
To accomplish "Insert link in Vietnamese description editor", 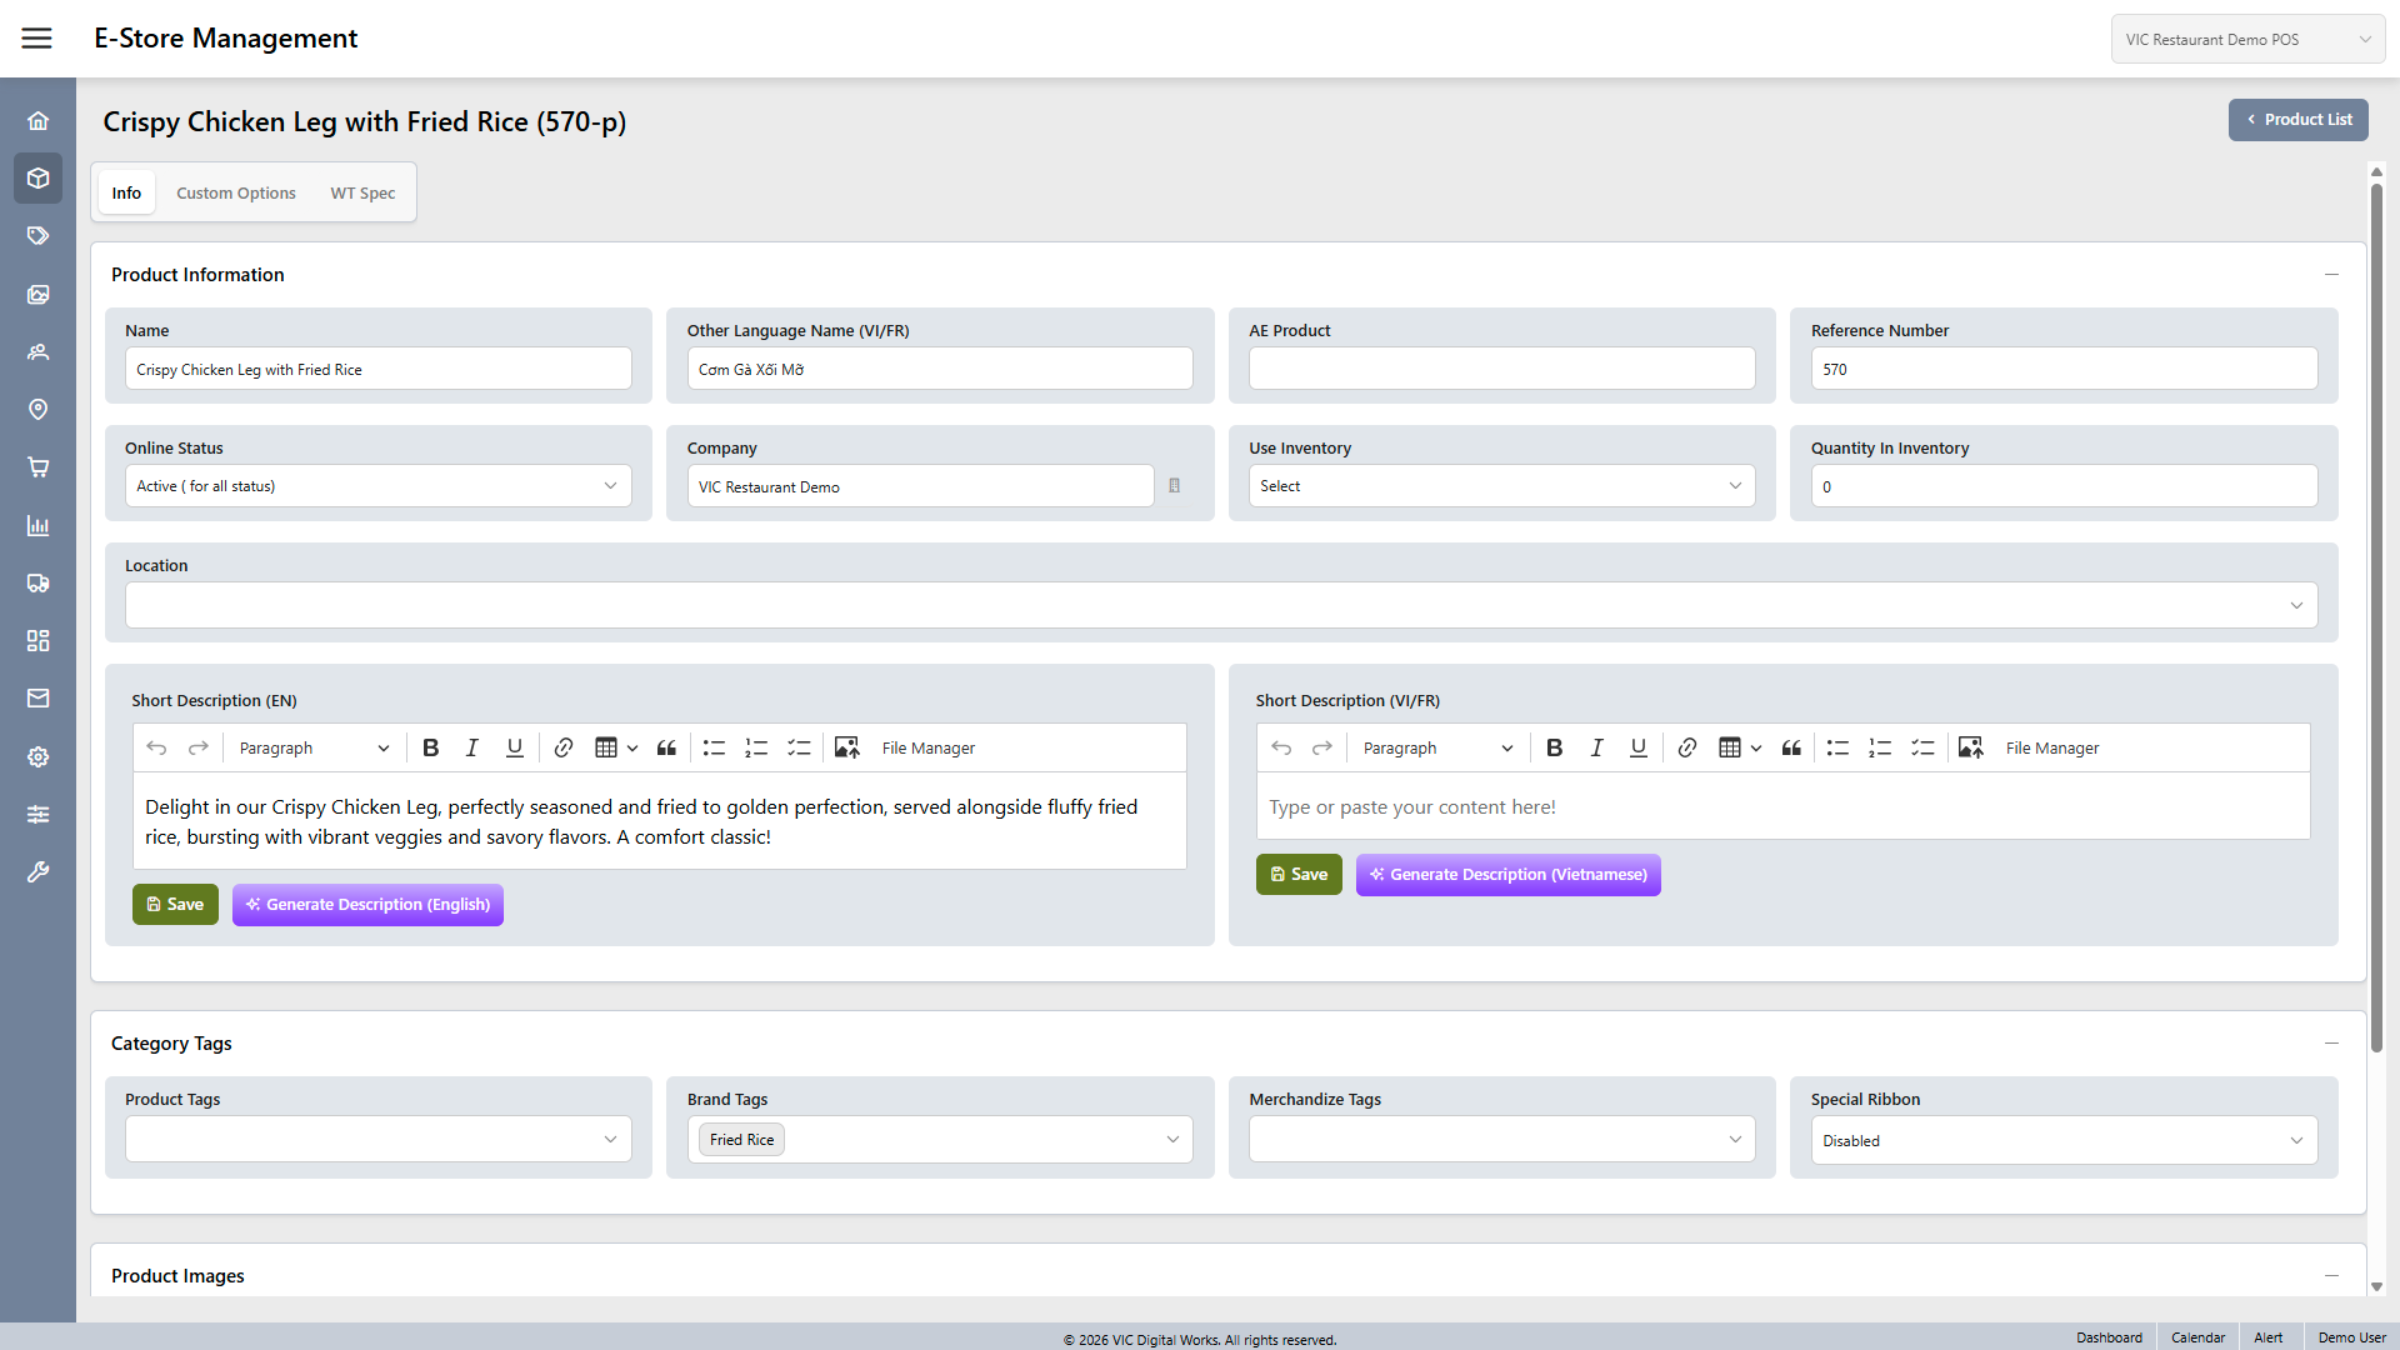I will point(1687,748).
